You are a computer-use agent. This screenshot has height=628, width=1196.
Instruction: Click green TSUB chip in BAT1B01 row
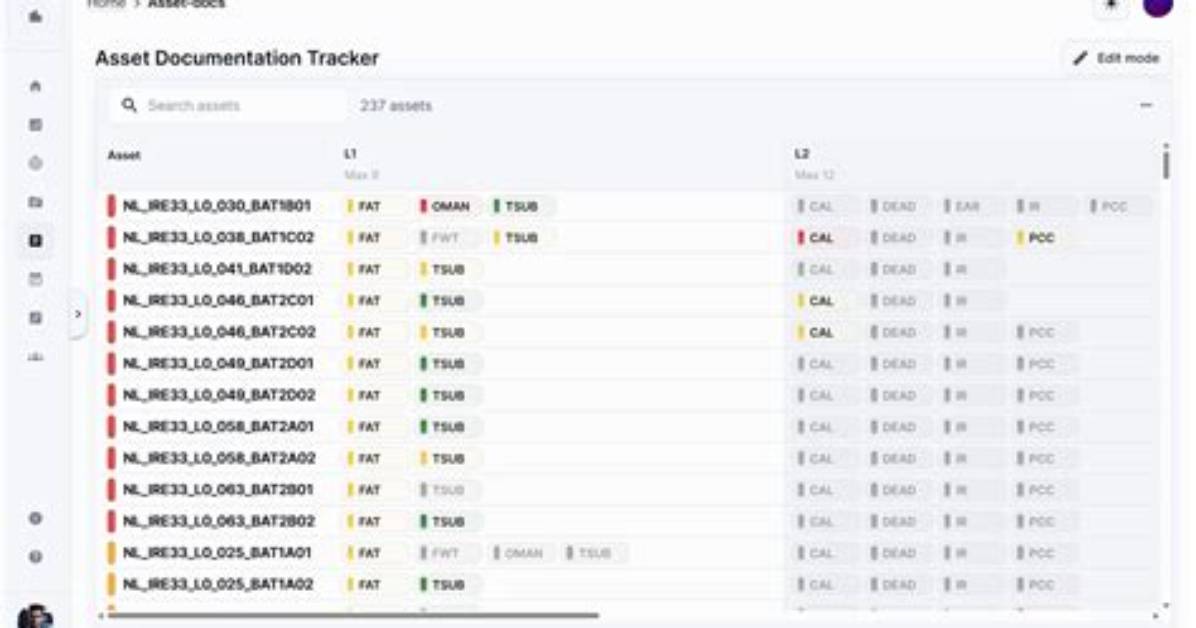[x=522, y=206]
